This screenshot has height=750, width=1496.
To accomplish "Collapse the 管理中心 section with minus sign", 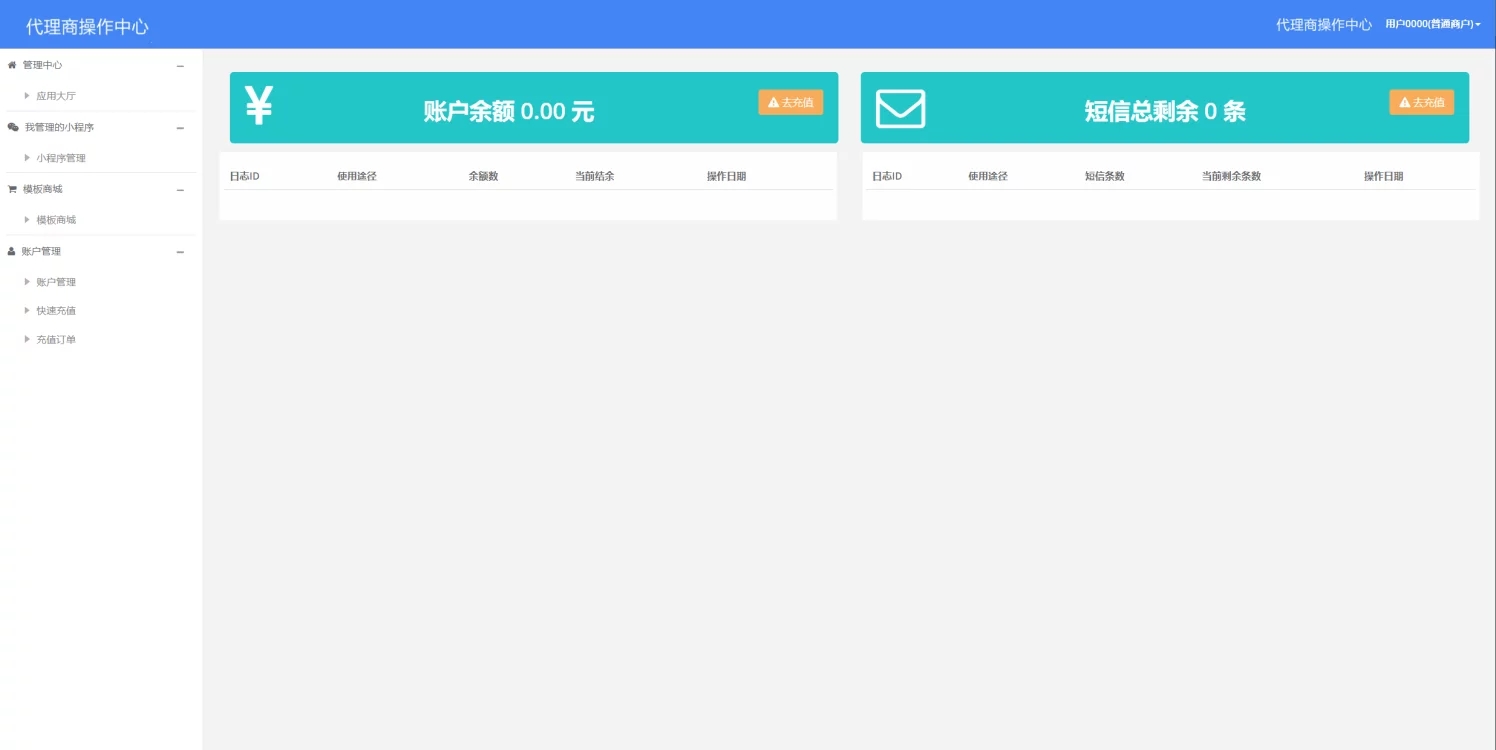I will 180,66.
